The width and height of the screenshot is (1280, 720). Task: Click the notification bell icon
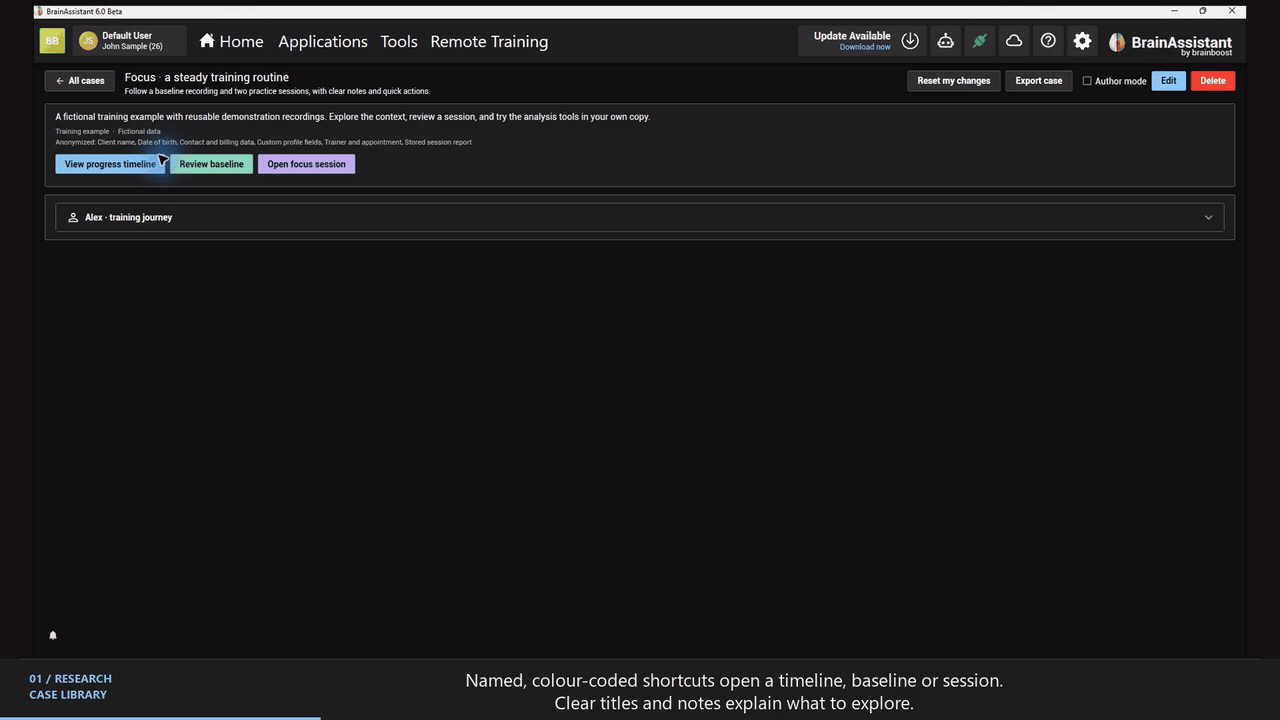(53, 635)
